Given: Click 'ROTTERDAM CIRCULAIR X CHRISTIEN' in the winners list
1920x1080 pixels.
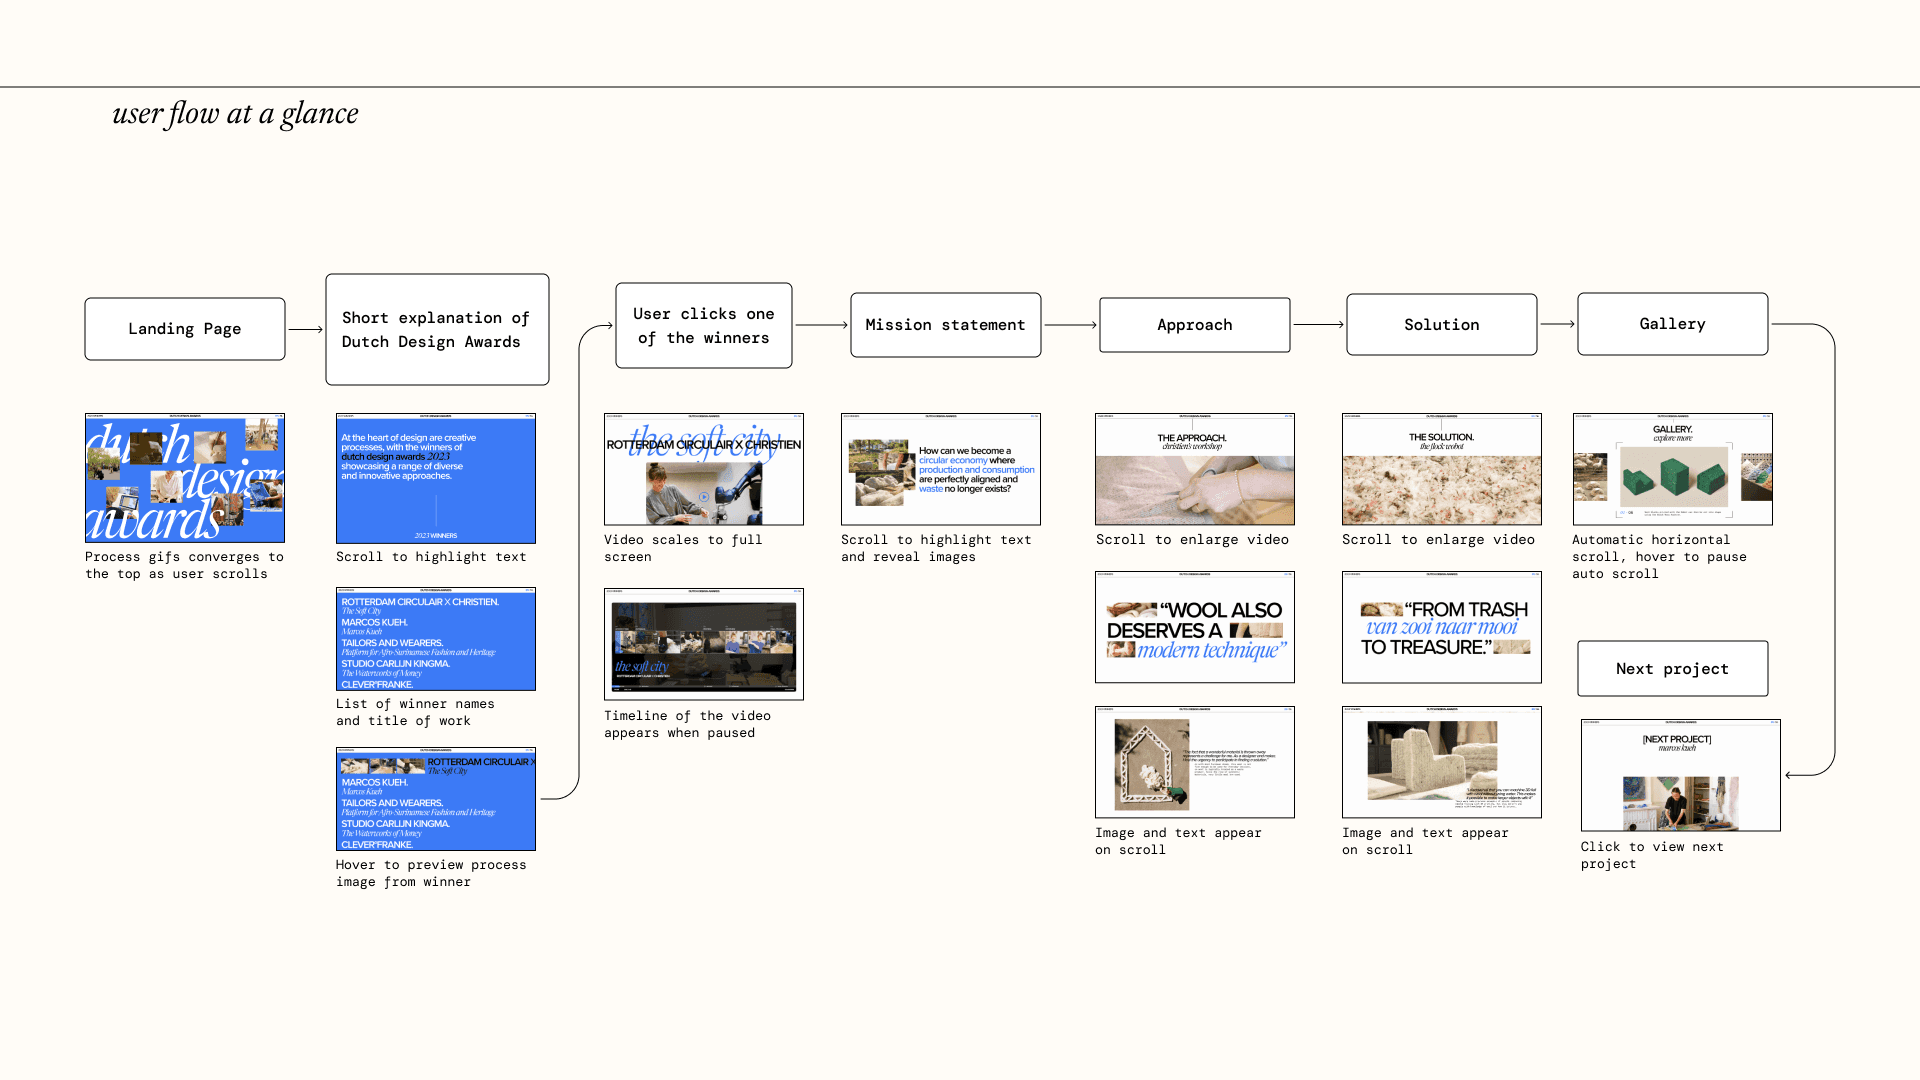Looking at the screenshot, I should point(419,602).
